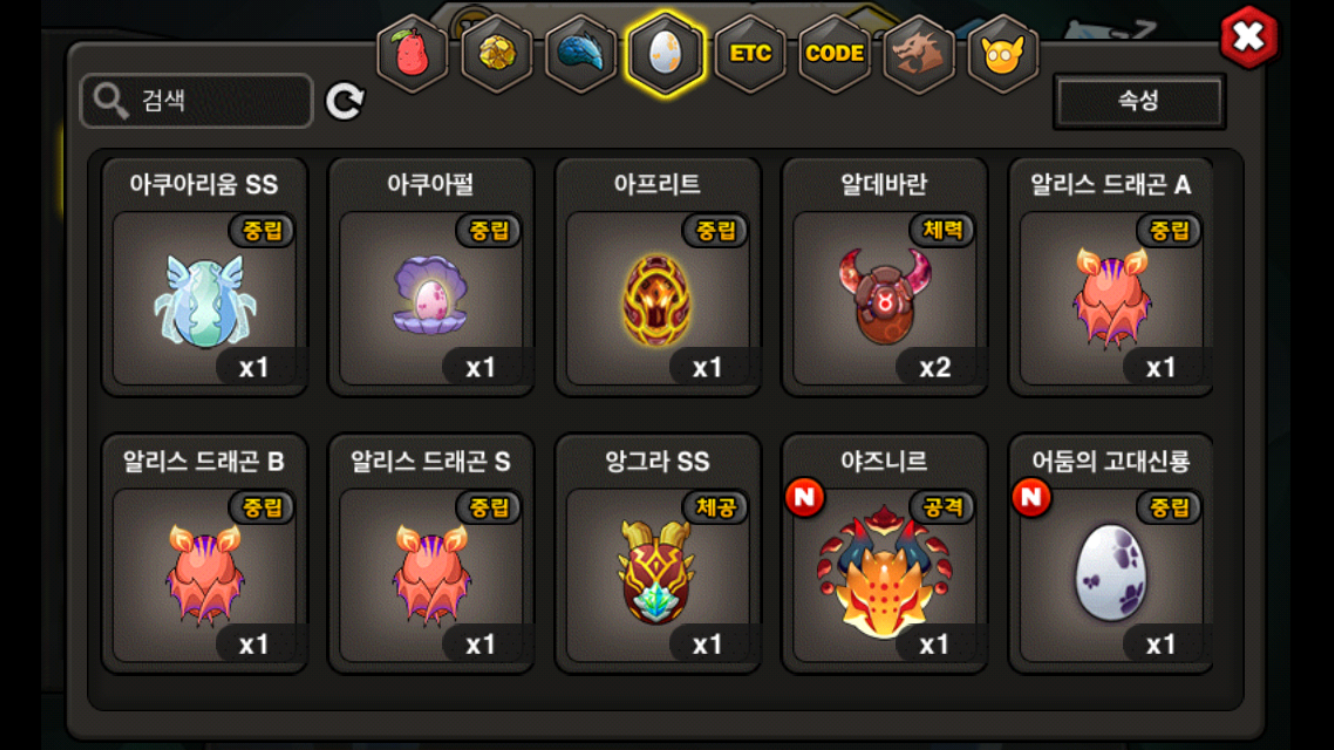Viewport: 1334px width, 750px height.
Task: Open the yellow horned mask tab
Action: (x=1004, y=54)
